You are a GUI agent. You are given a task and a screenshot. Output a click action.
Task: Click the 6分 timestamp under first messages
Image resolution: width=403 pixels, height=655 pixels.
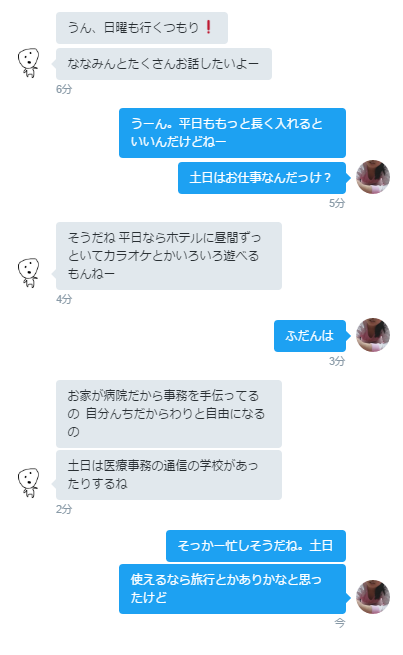(x=64, y=89)
